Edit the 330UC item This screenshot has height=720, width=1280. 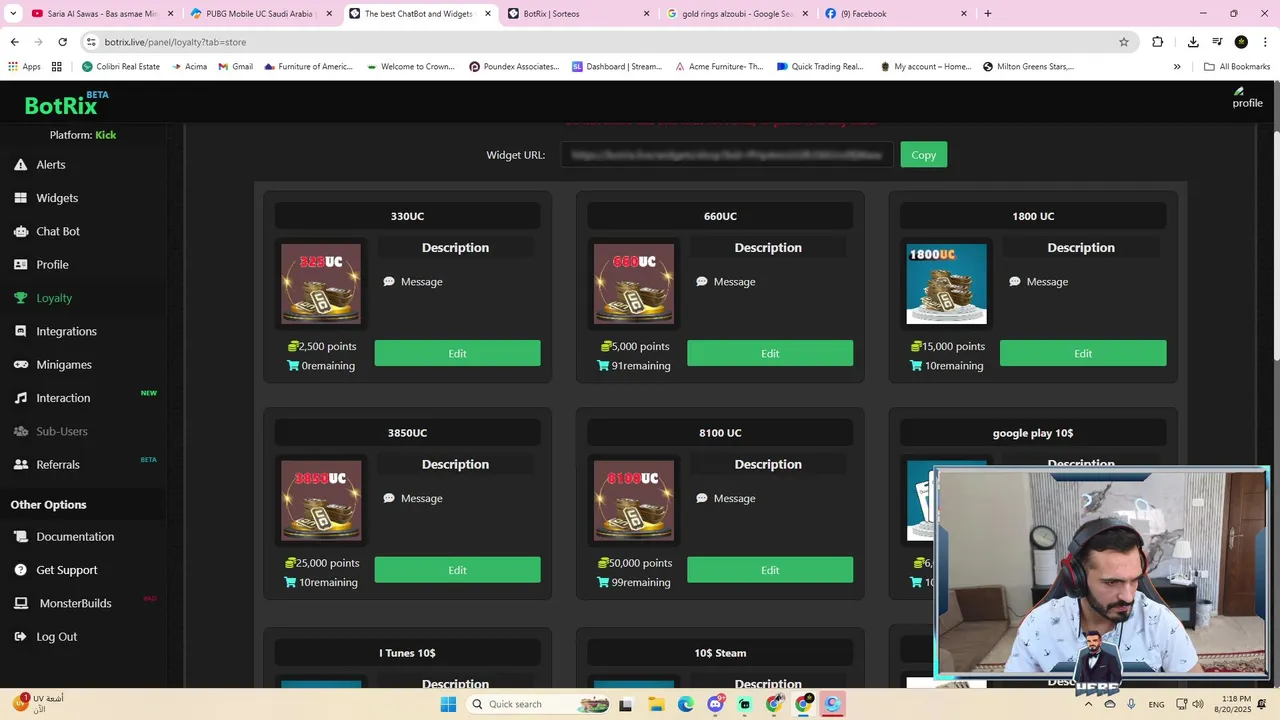[x=457, y=353]
